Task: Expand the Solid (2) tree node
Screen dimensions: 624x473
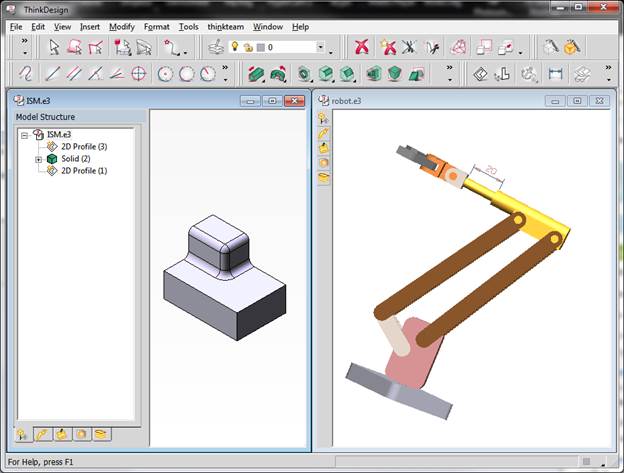Action: (38, 160)
